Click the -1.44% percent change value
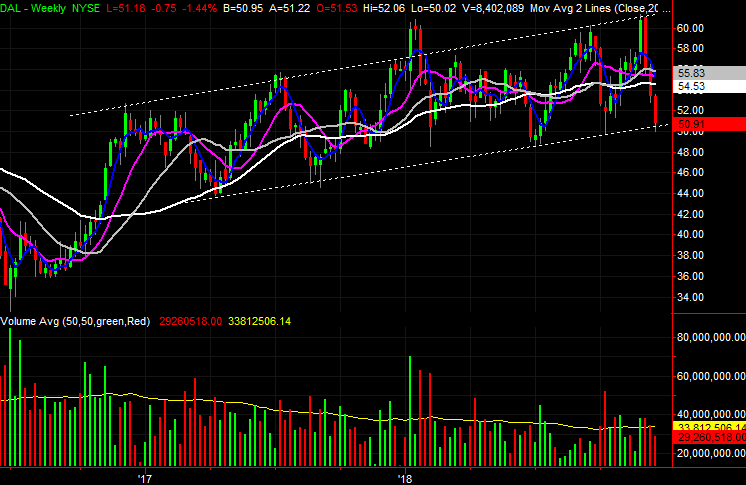Image resolution: width=746 pixels, height=485 pixels. pos(200,8)
